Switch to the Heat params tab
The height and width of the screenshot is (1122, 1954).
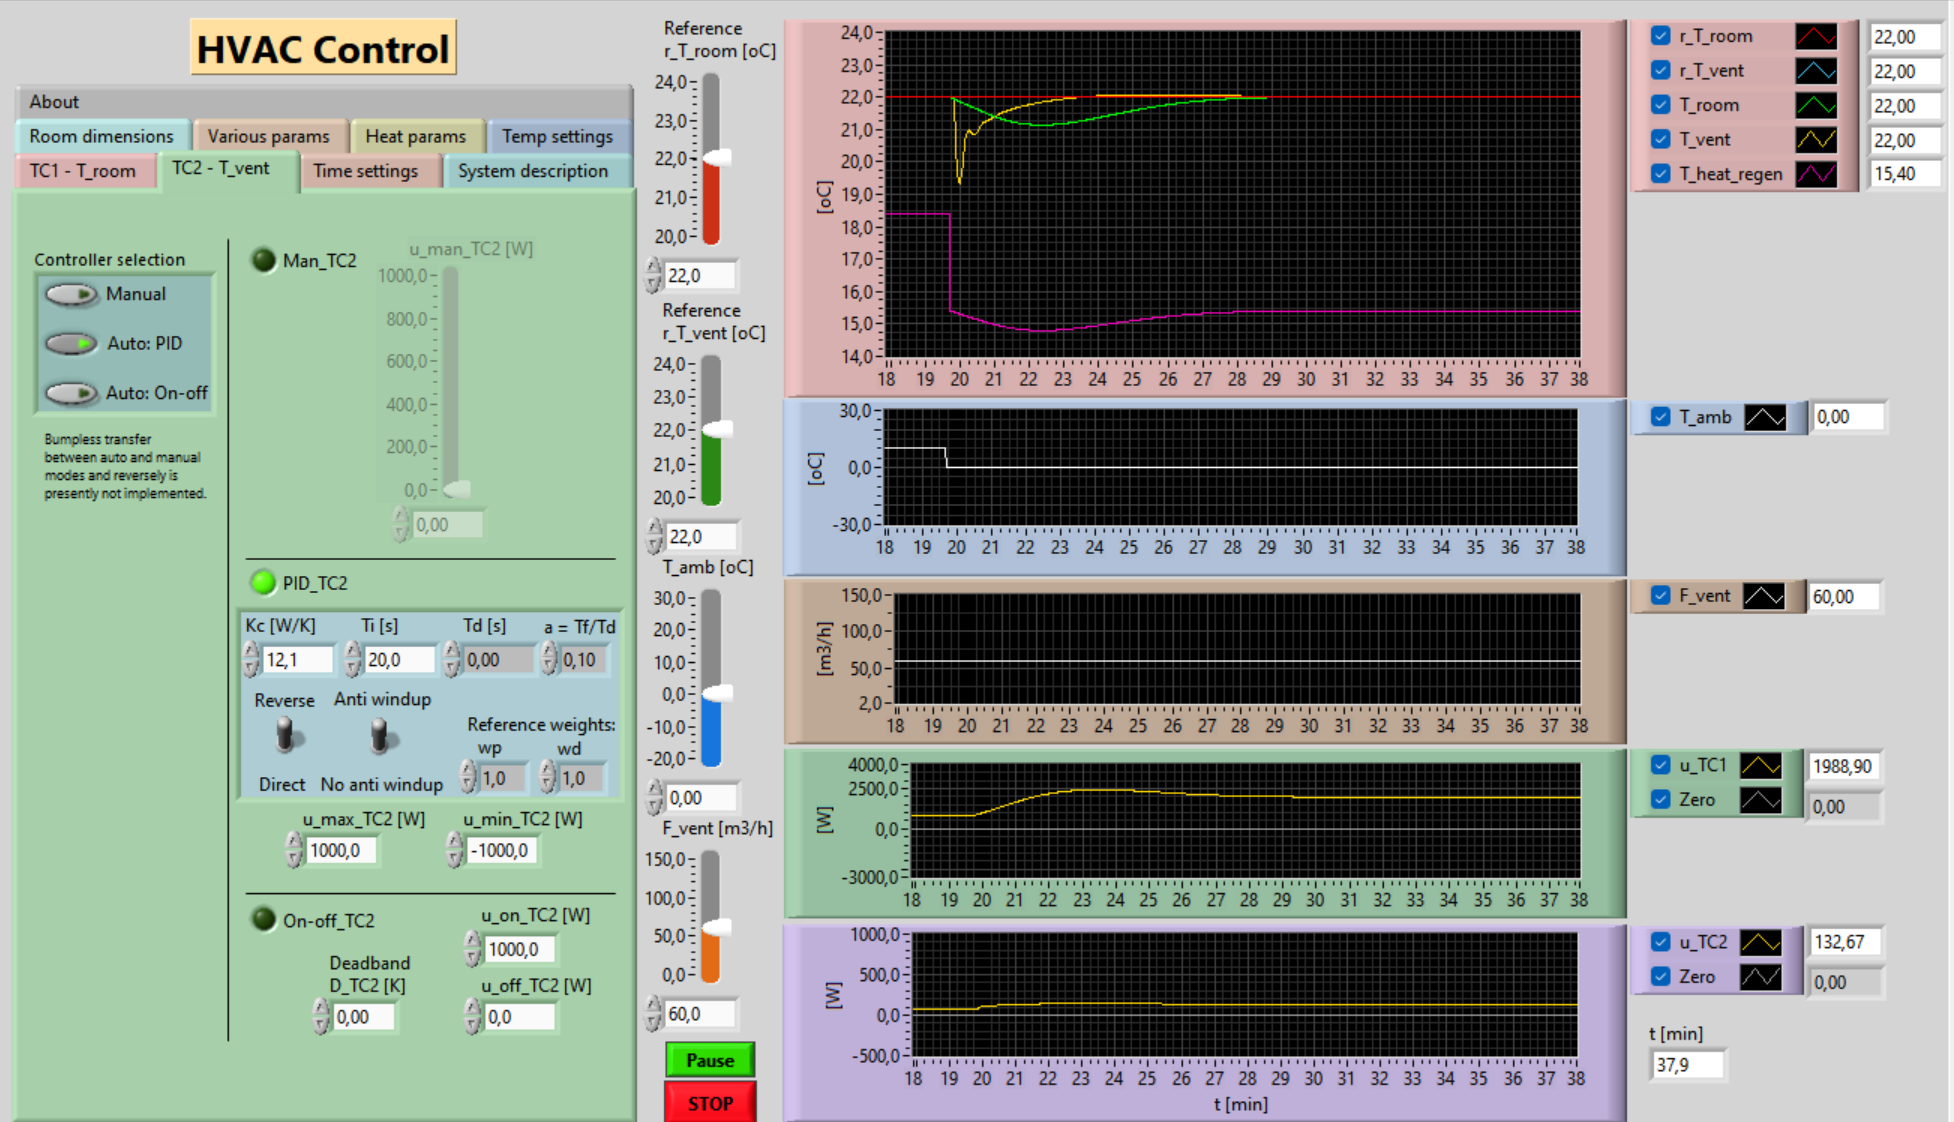pos(416,136)
